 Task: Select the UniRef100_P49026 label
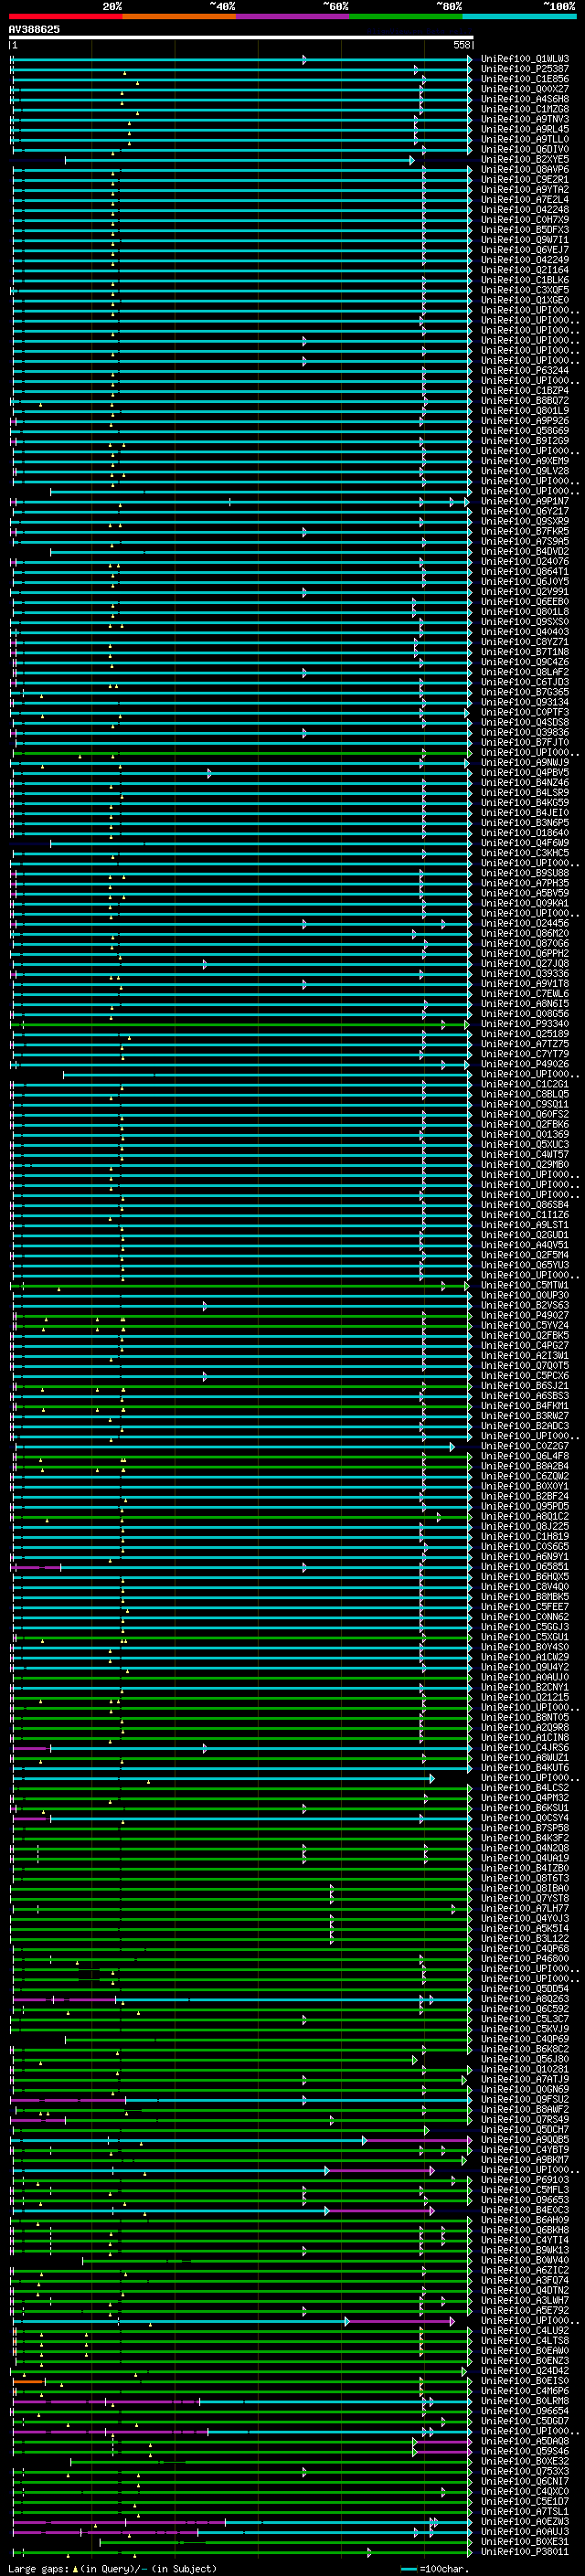[x=525, y=1064]
